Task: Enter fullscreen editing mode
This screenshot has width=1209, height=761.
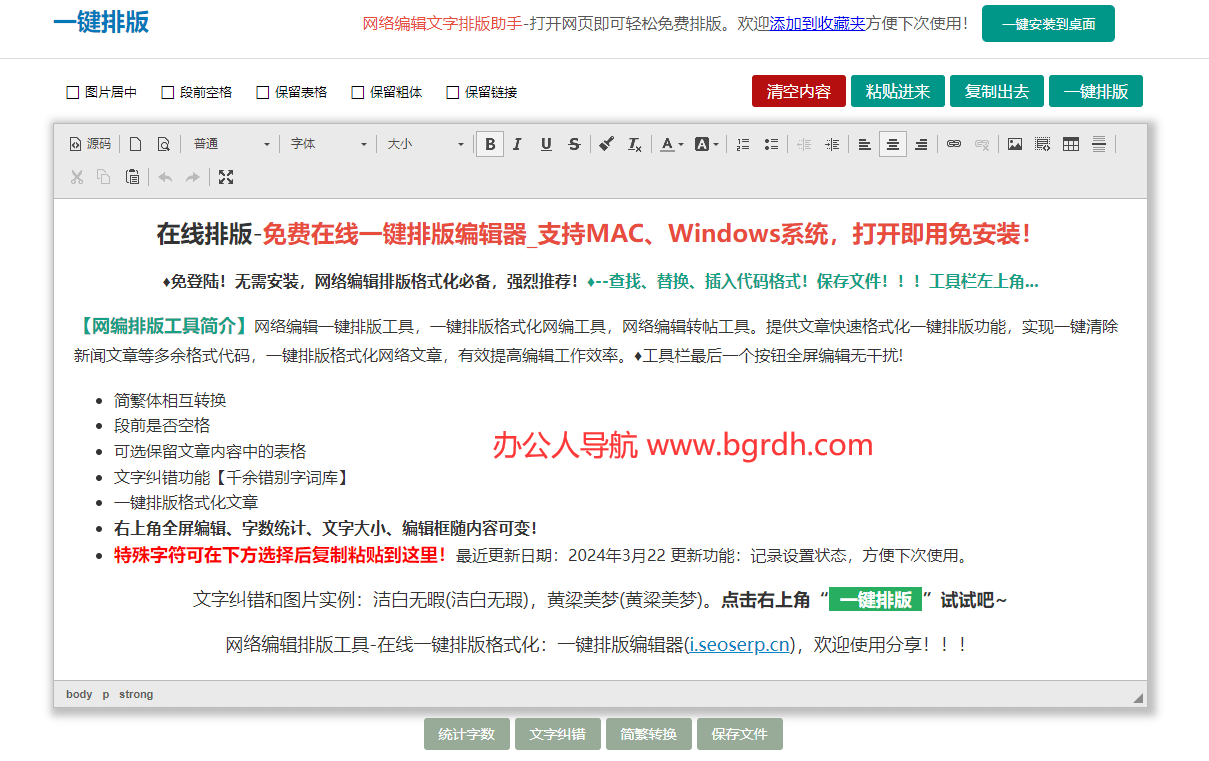Action: (226, 177)
